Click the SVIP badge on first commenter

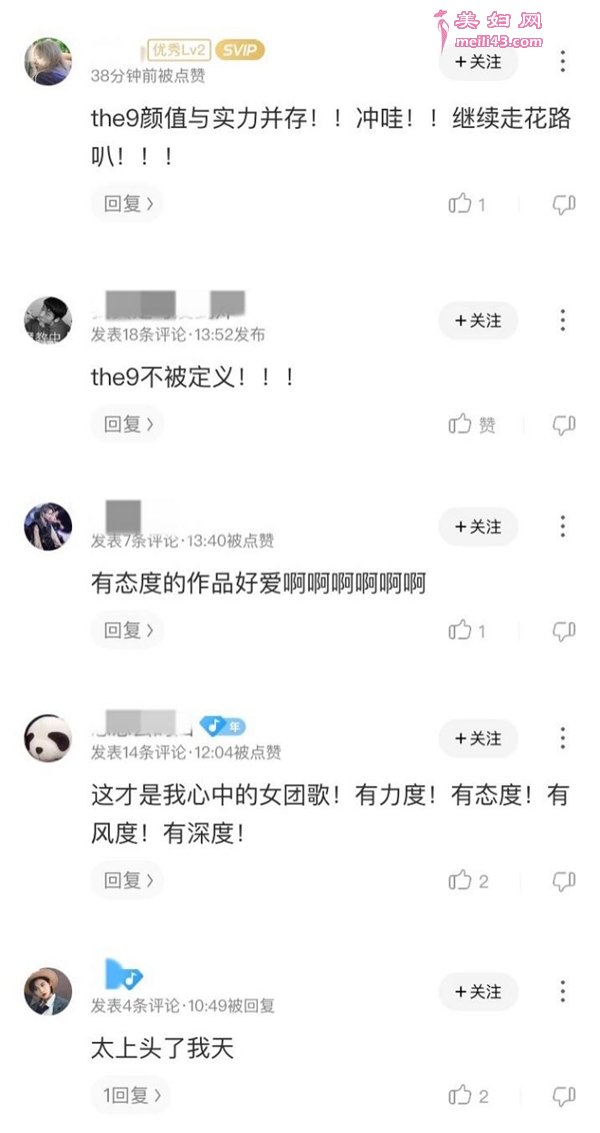click(241, 50)
